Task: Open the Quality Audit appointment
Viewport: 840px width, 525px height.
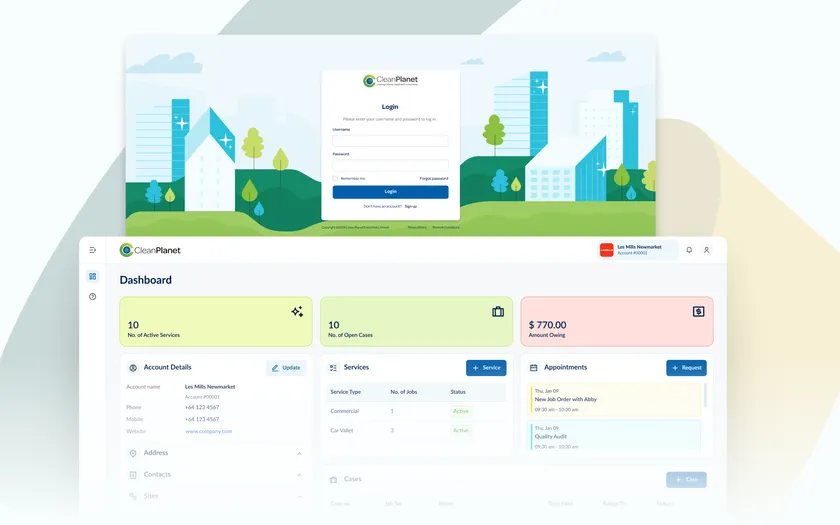Action: pos(614,436)
